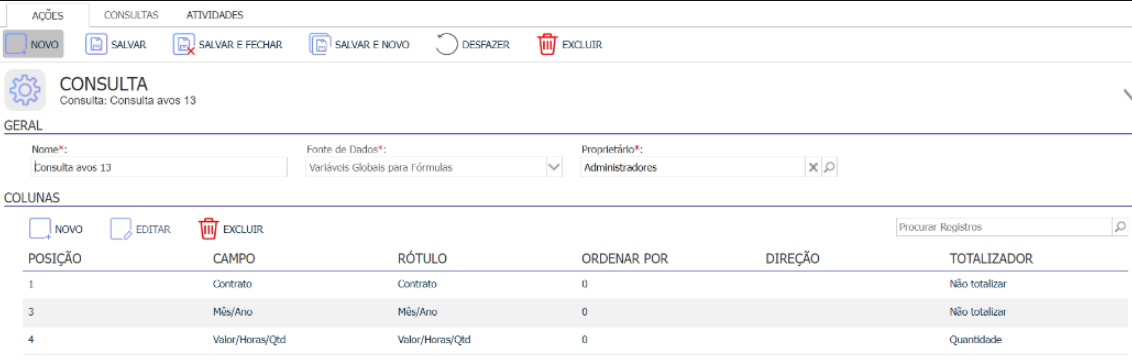This screenshot has height=360, width=1132.
Task: Click the Procurar Registros search magnifier icon
Action: coord(1120,227)
